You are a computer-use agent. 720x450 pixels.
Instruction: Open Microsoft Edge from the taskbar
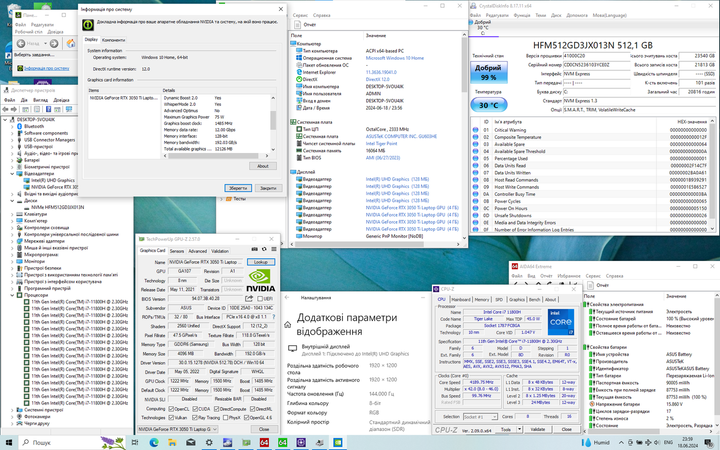pos(153,443)
